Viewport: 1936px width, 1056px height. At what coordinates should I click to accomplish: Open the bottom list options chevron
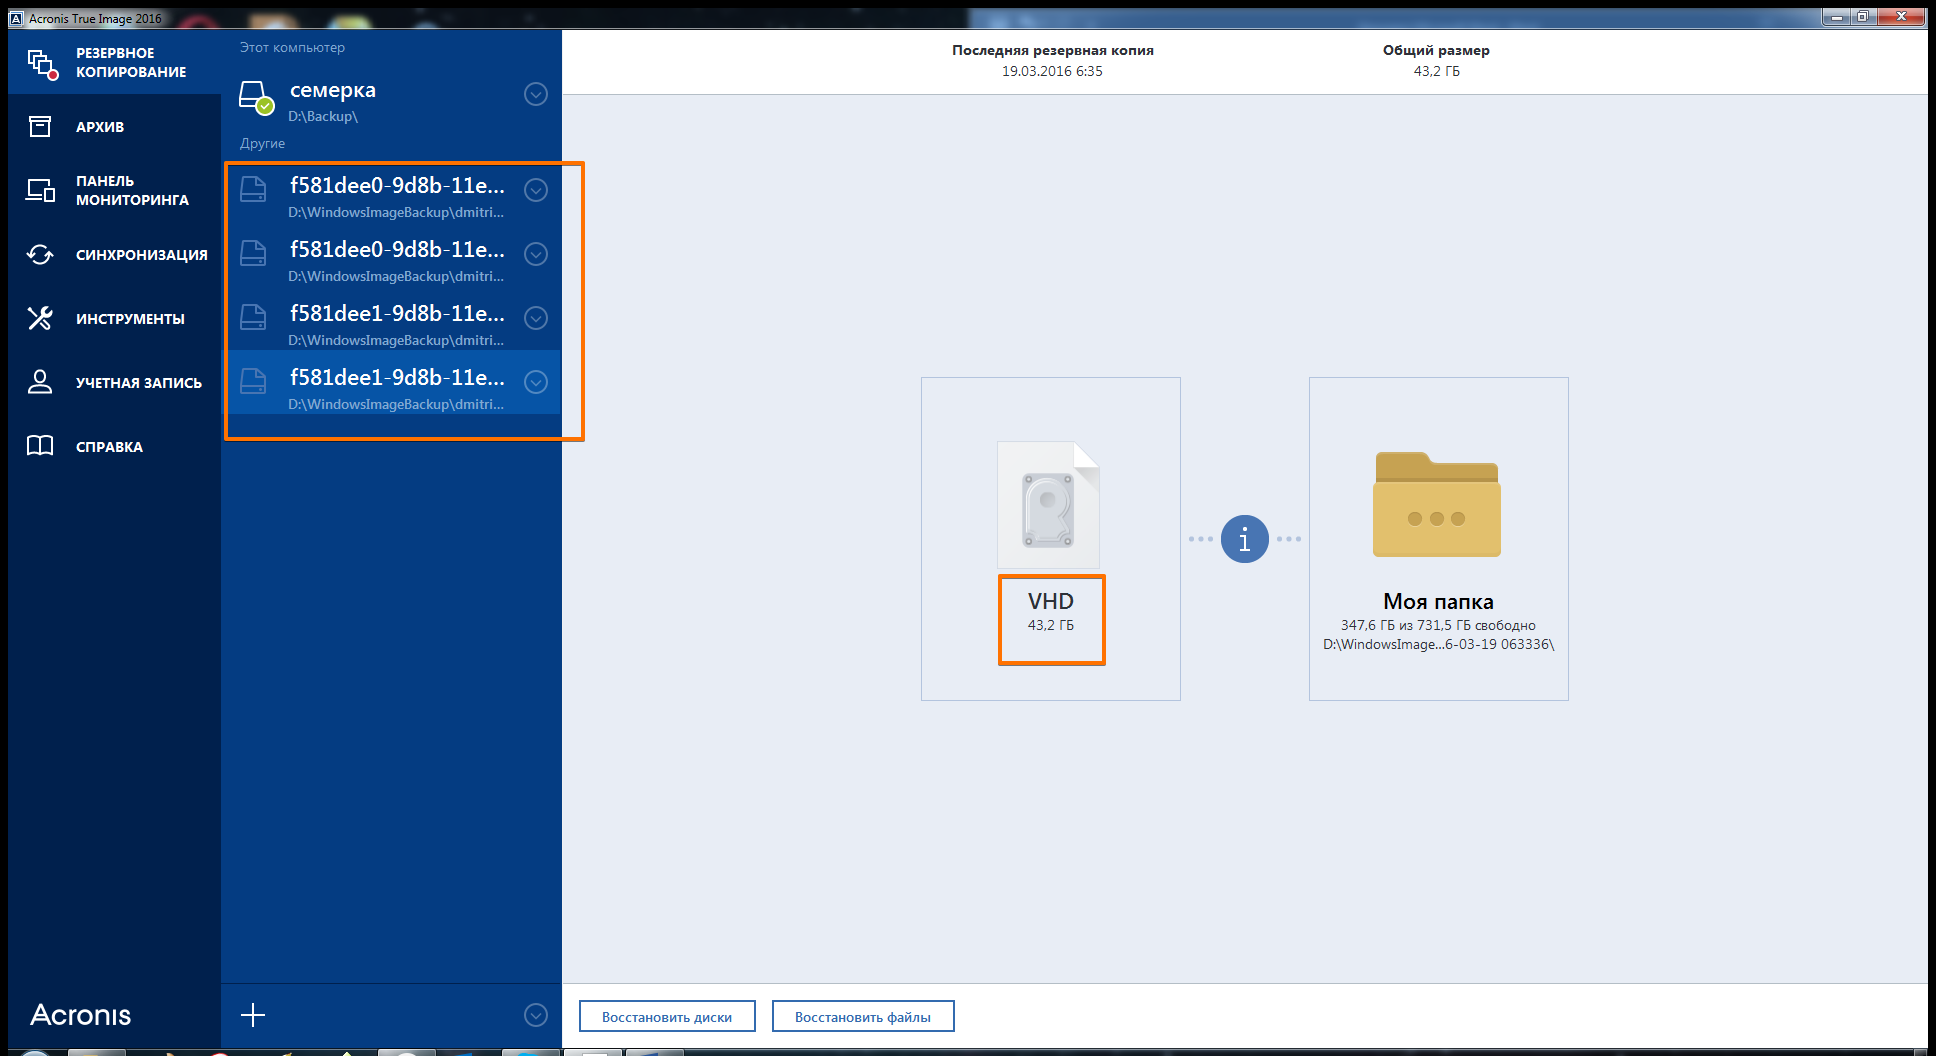[536, 1015]
